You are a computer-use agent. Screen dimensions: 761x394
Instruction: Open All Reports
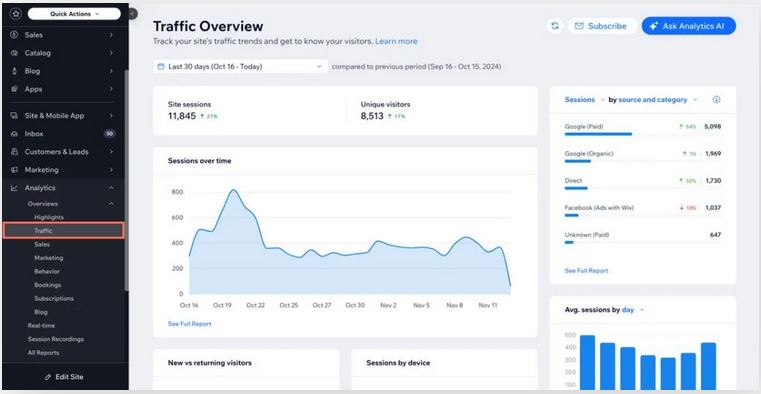pos(43,353)
